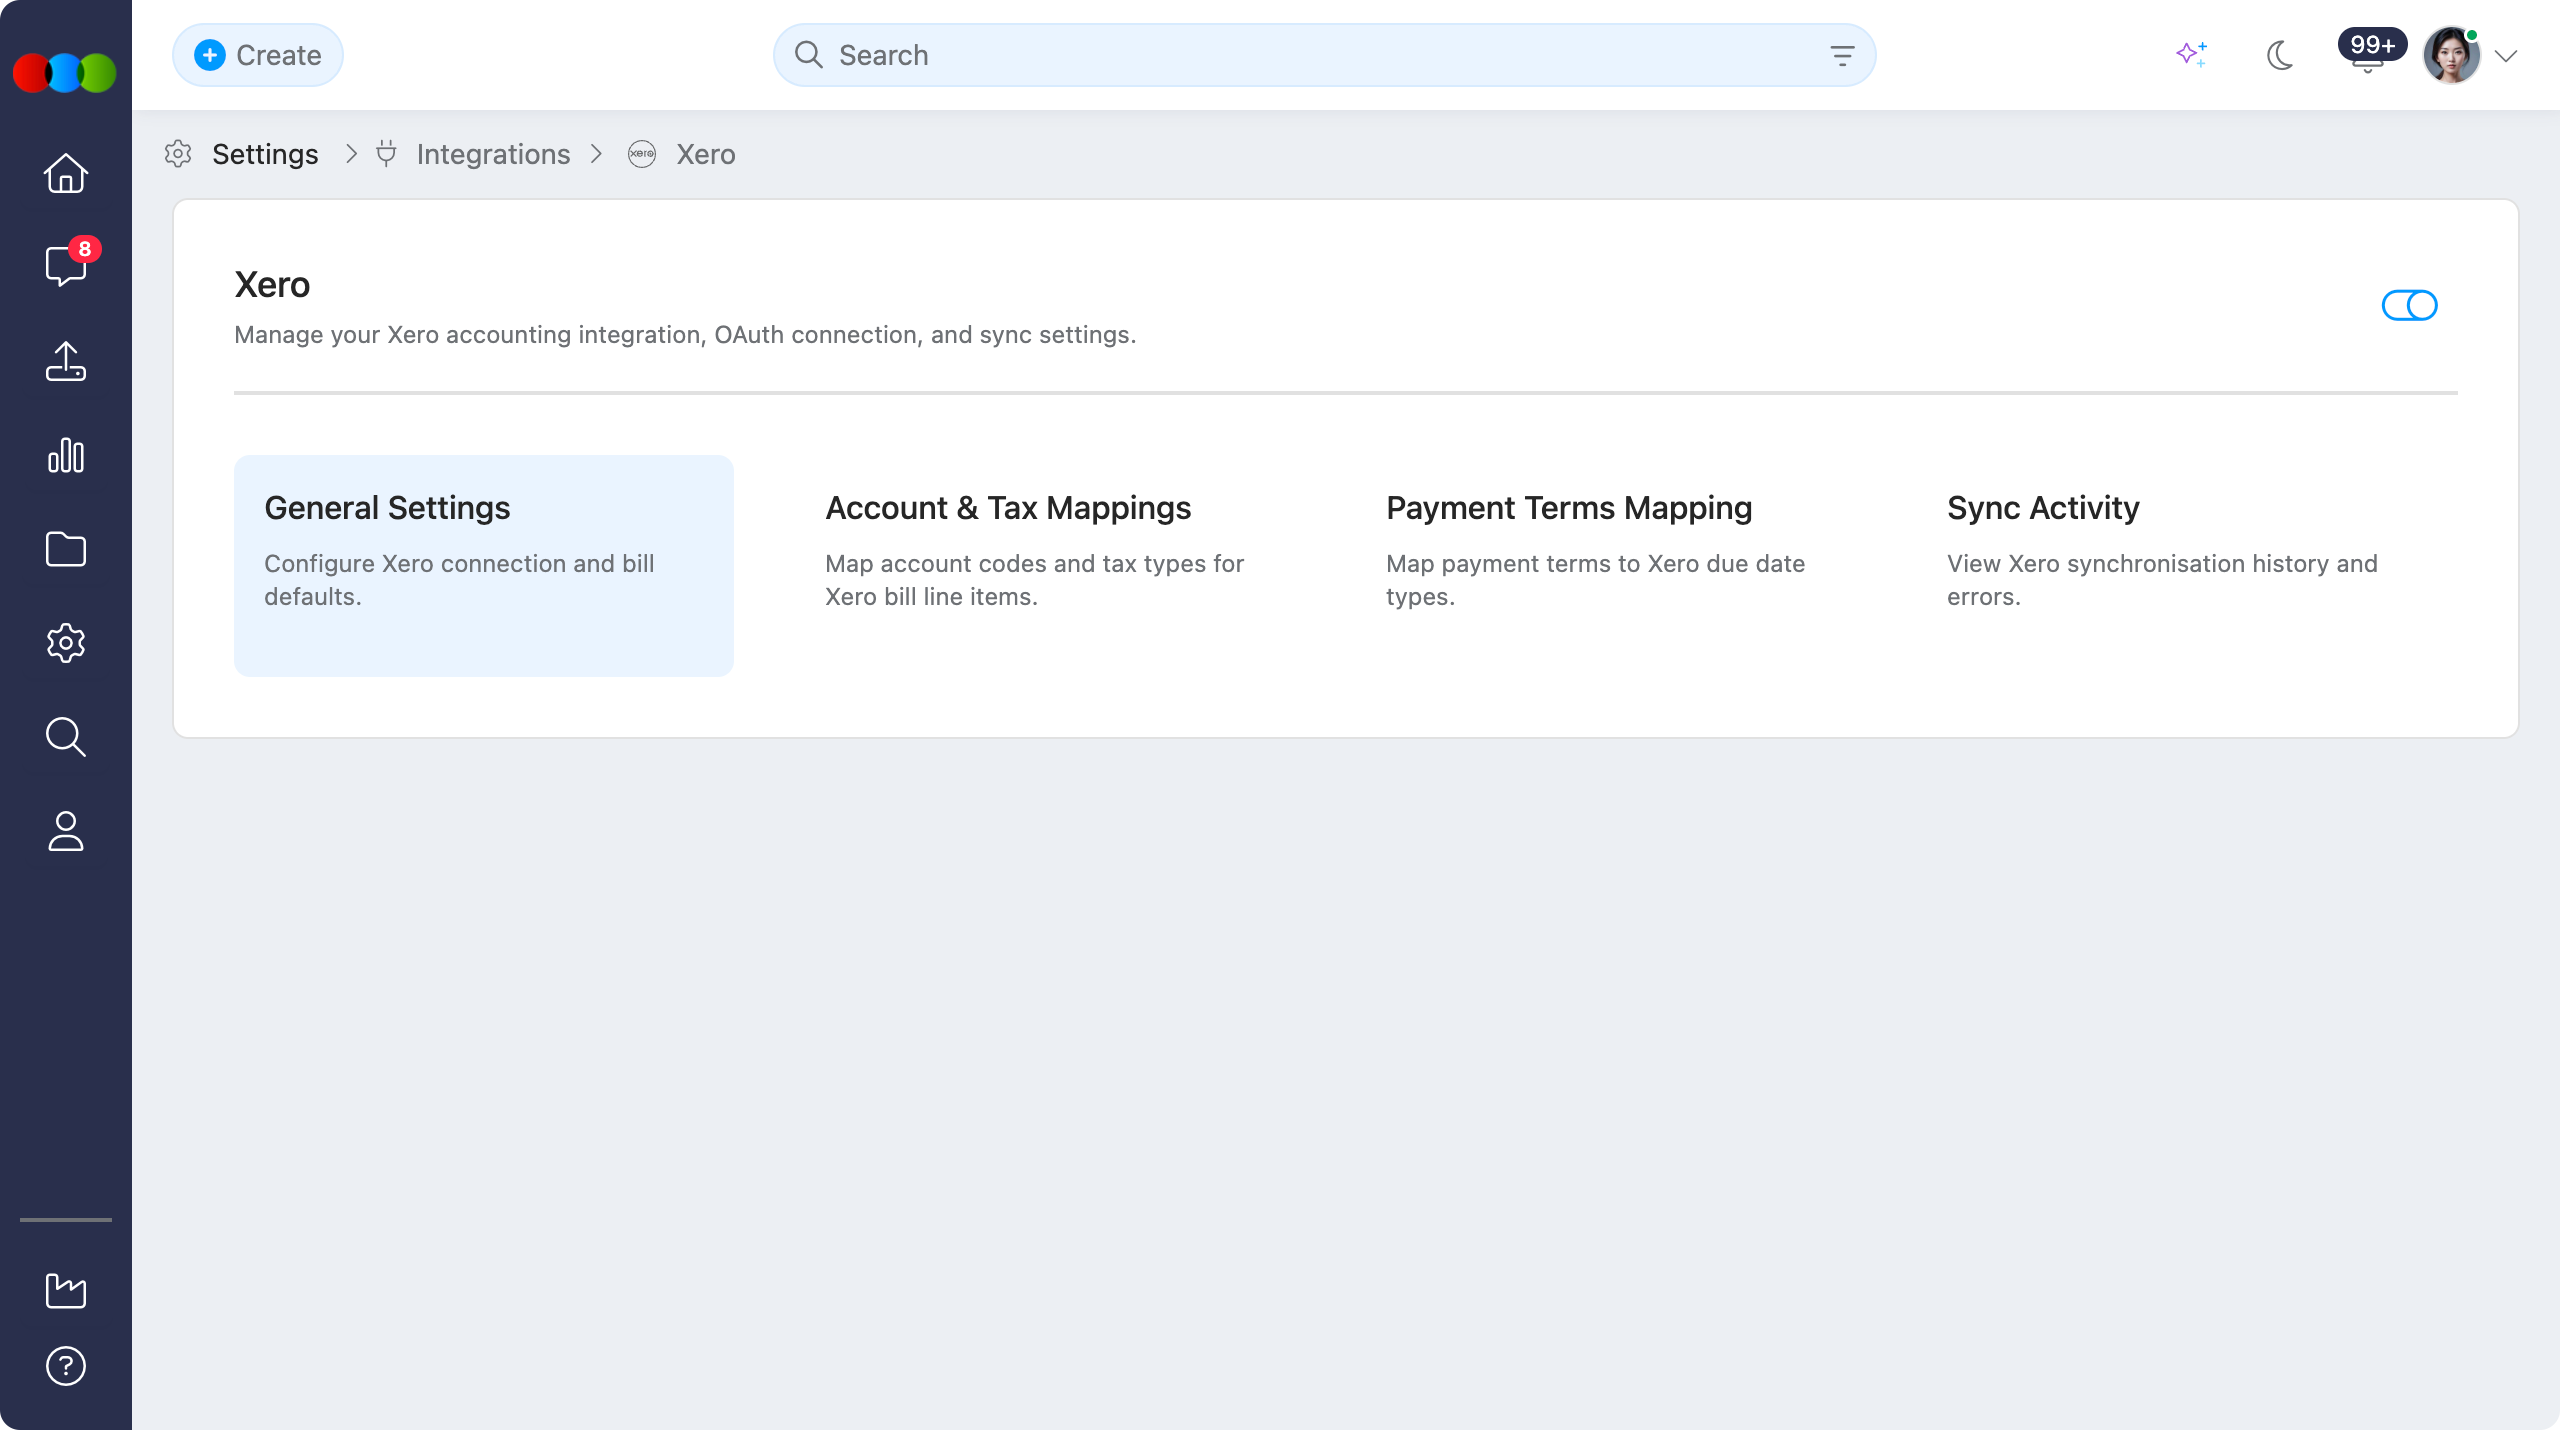Click the gear icon beside Settings breadcrumb
Screen dimensions: 2560x1430
[178, 154]
